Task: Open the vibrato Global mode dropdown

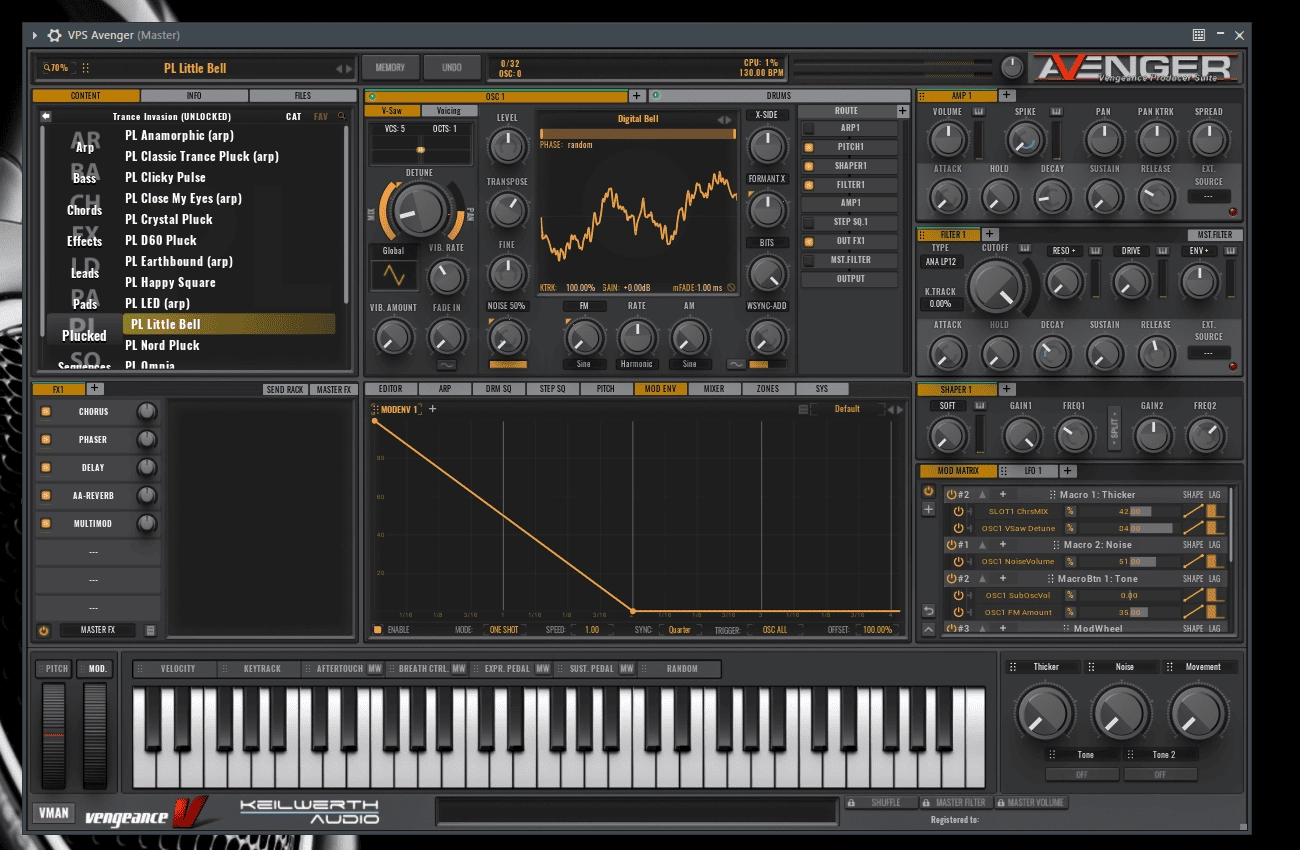Action: (x=394, y=251)
